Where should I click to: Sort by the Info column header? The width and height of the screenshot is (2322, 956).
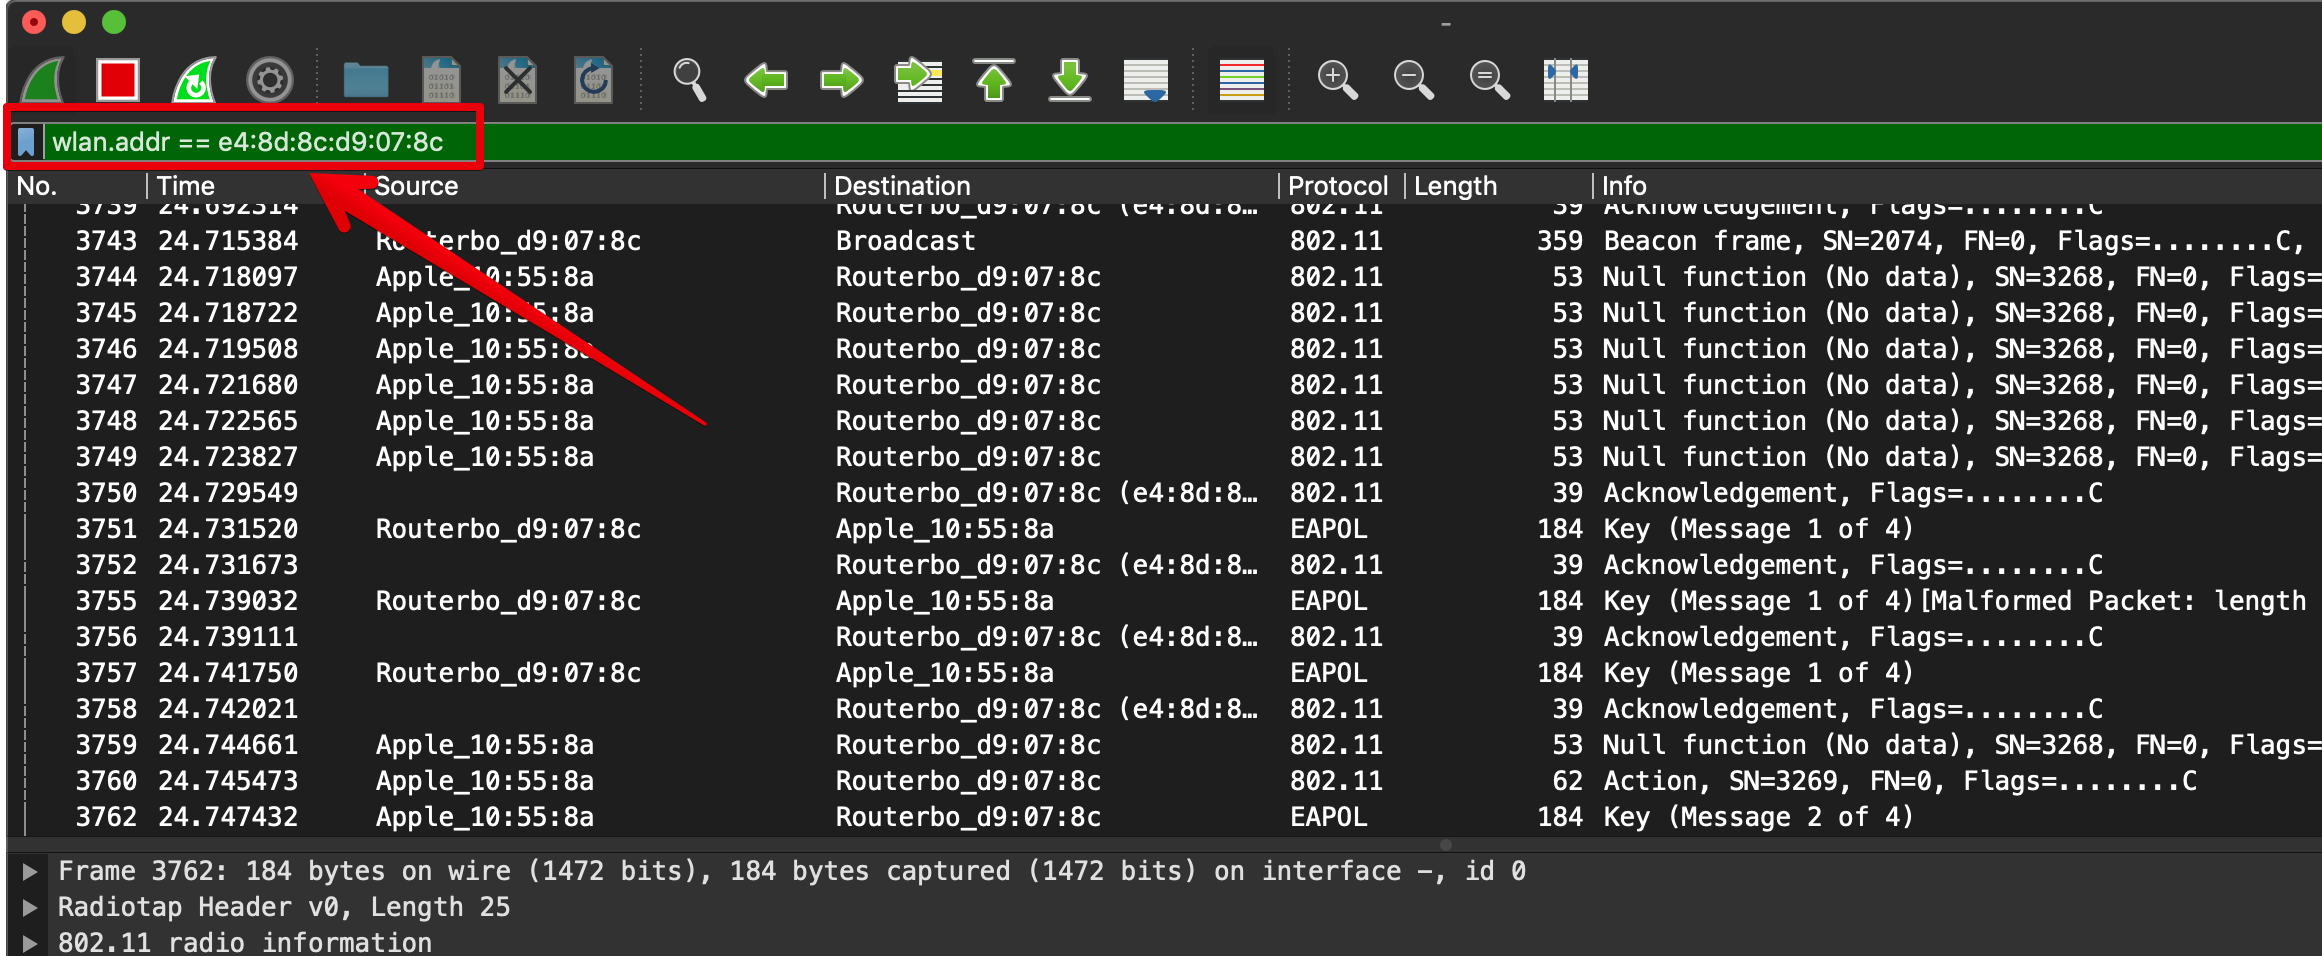coord(1956,186)
